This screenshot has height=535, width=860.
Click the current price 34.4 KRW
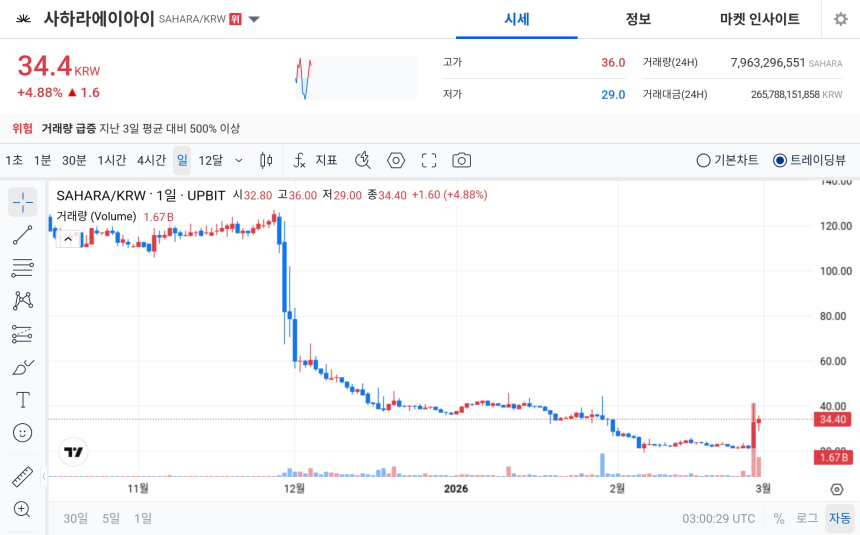(x=59, y=67)
